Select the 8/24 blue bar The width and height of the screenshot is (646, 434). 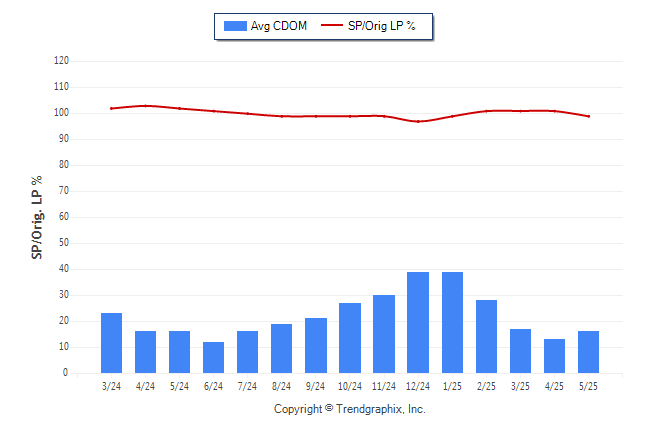[281, 349]
